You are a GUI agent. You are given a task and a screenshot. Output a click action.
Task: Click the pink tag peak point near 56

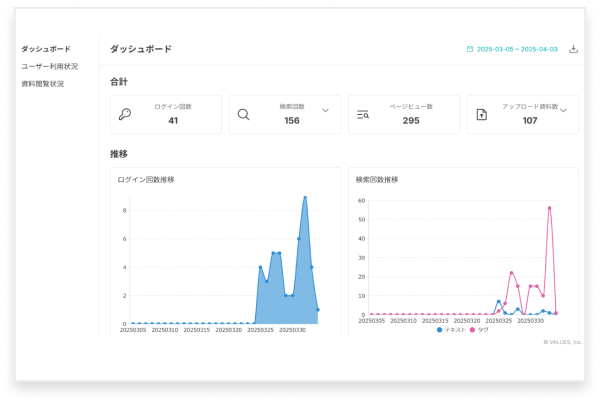click(549, 208)
